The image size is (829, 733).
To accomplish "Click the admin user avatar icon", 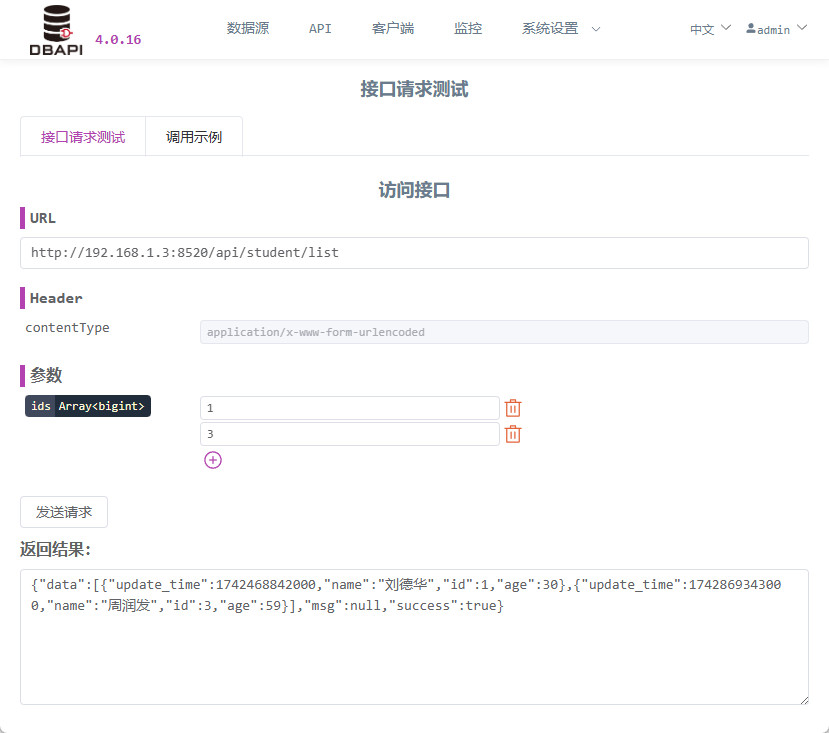I will coord(751,29).
